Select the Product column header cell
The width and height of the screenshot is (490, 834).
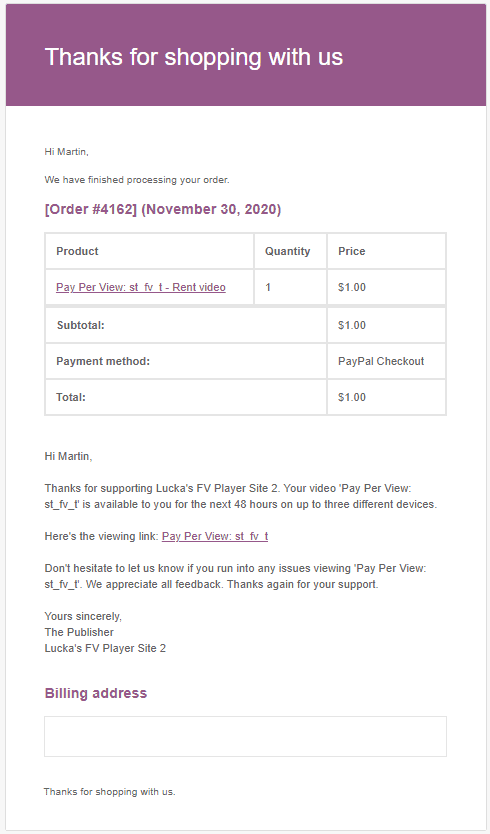pyautogui.click(x=150, y=251)
